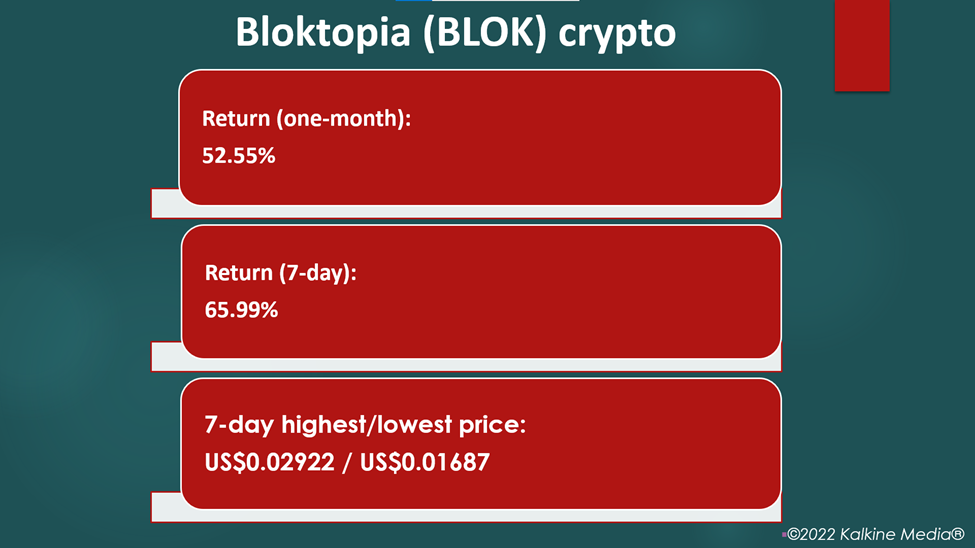Select the 7-day highest/lowest price heading
Image resolution: width=975 pixels, height=548 pixels.
[x=365, y=425]
